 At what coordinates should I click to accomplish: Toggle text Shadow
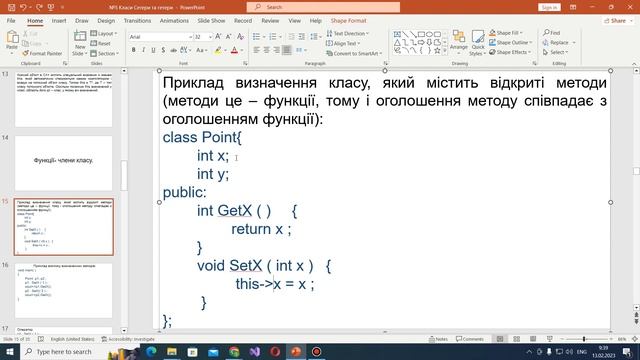pyautogui.click(x=163, y=50)
